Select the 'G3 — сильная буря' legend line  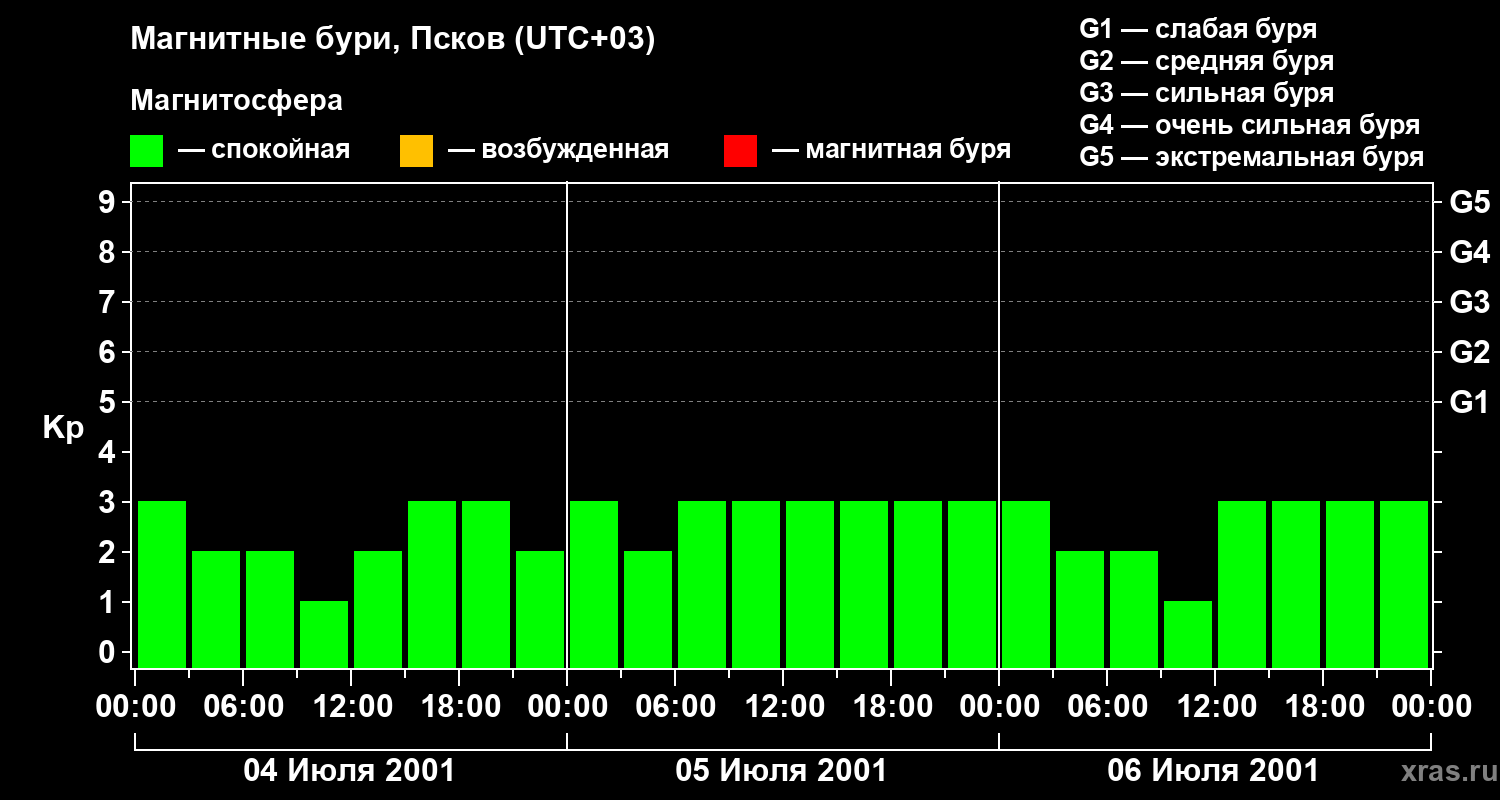tap(1207, 93)
